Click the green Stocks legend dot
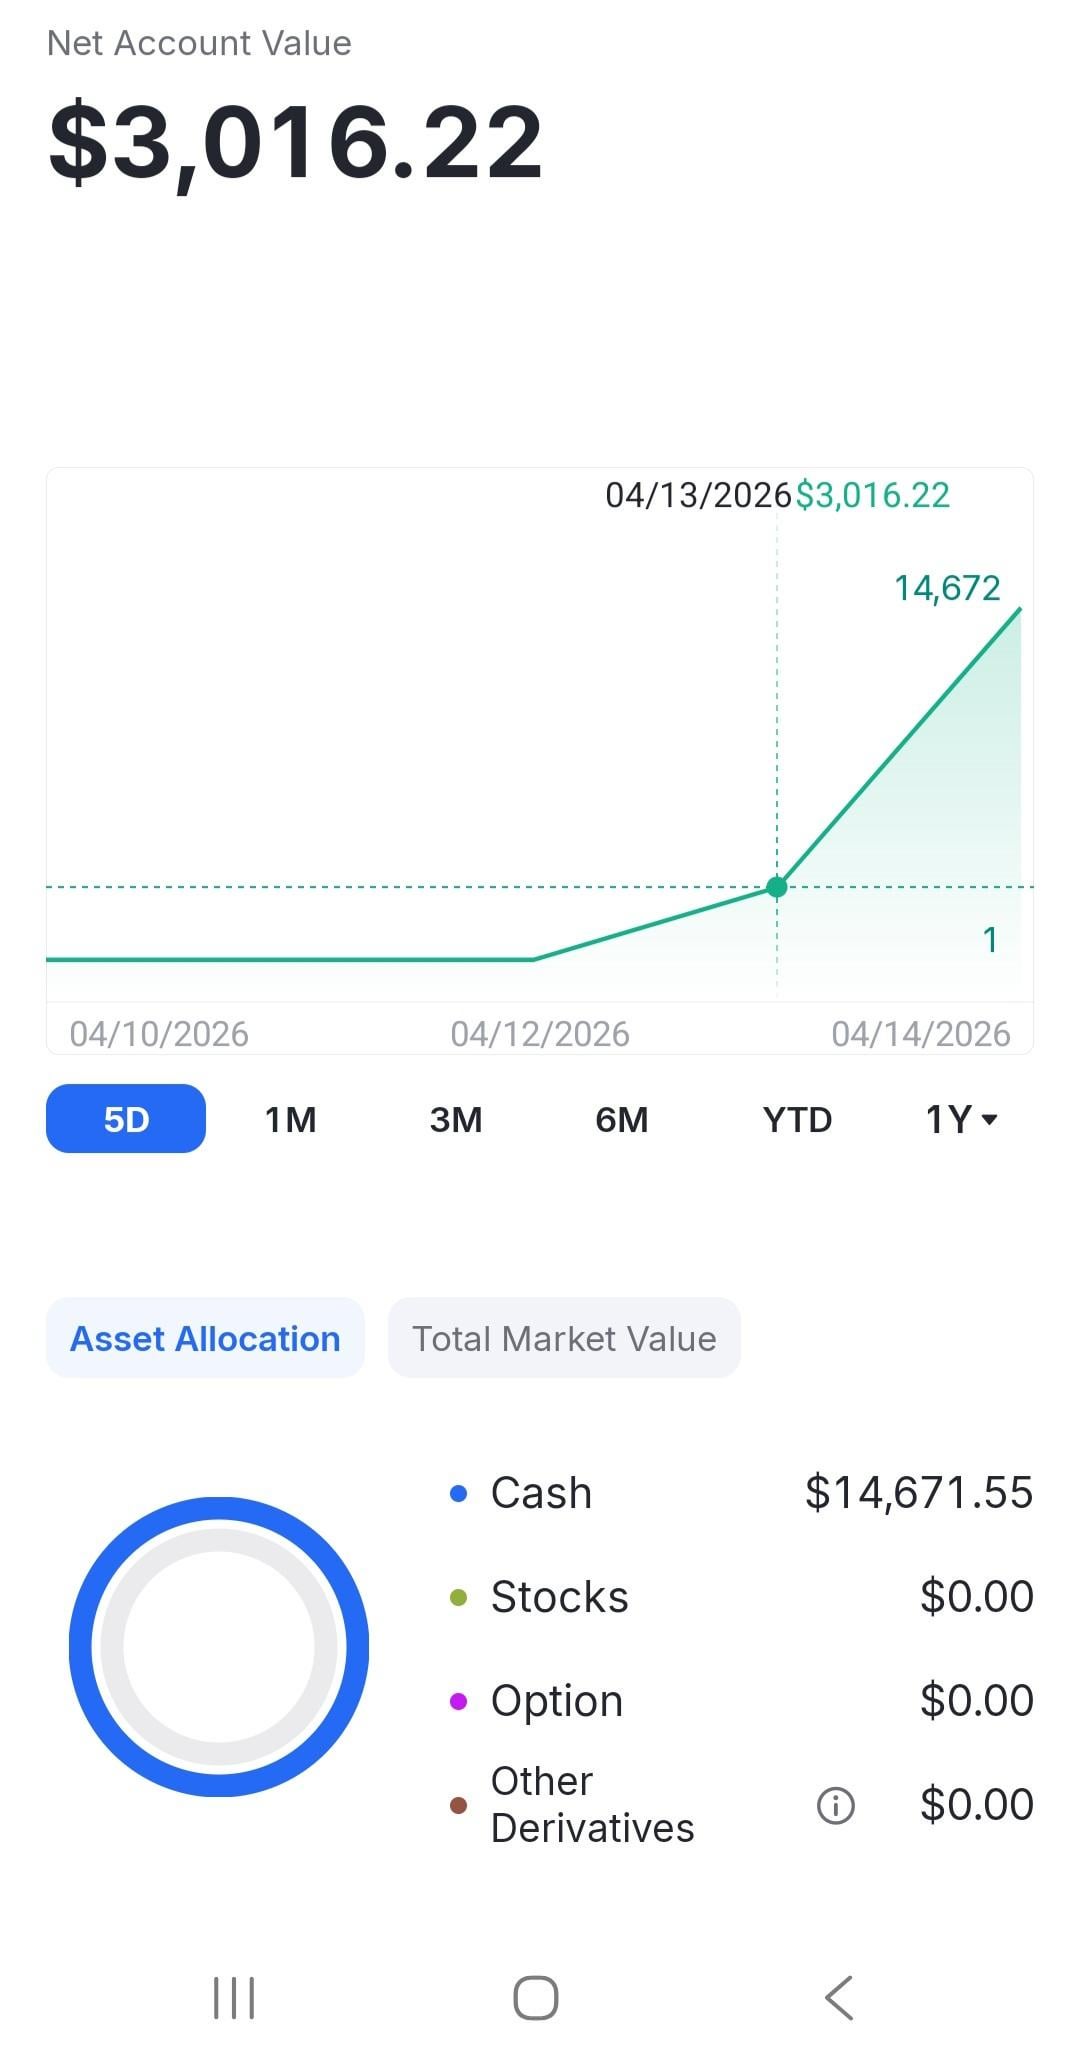Viewport: 1080px width, 2067px height. (459, 1597)
